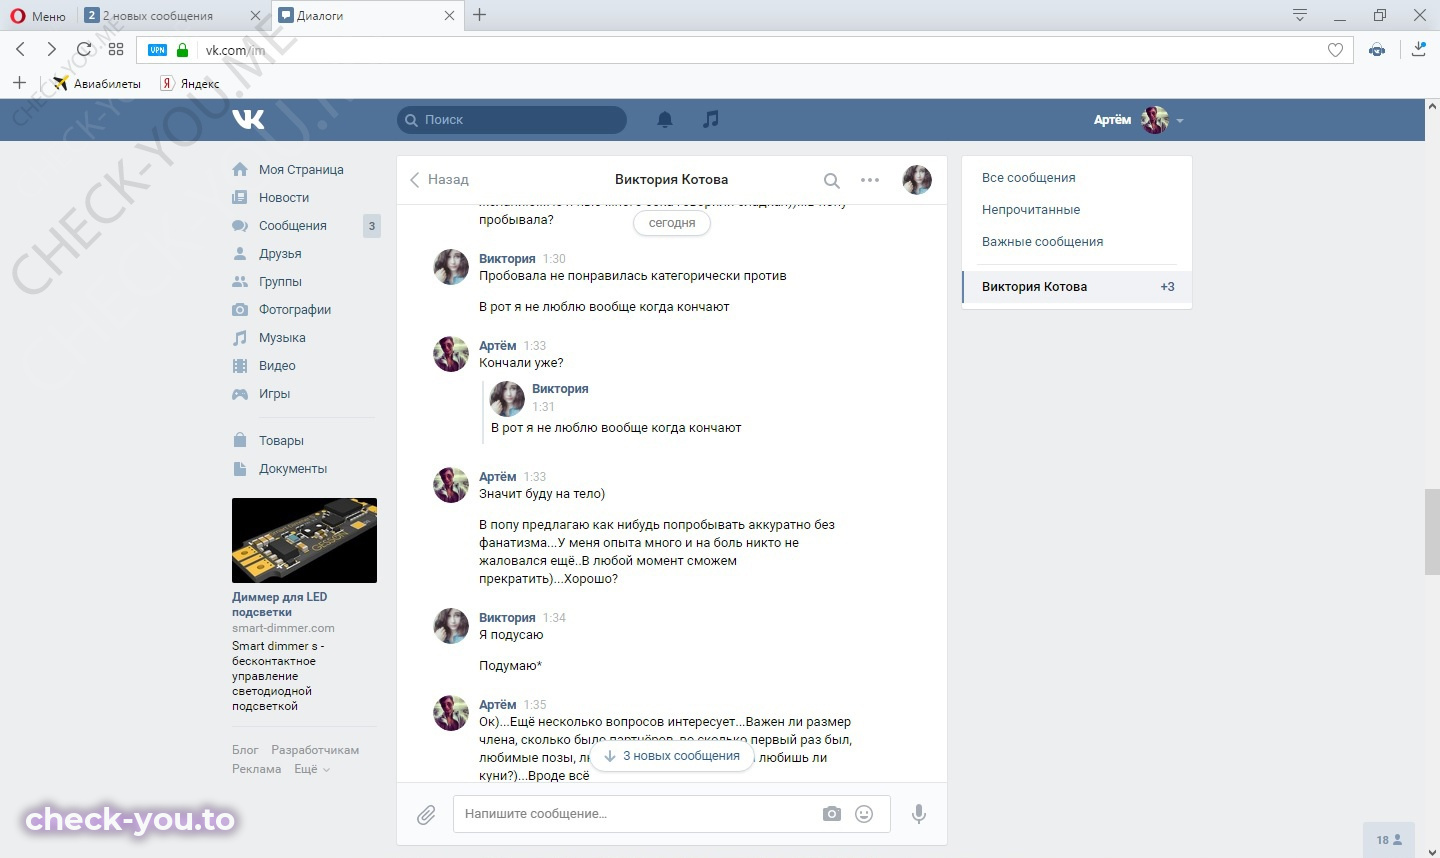Focus the Поиск search field
The height and width of the screenshot is (858, 1440).
(x=512, y=120)
